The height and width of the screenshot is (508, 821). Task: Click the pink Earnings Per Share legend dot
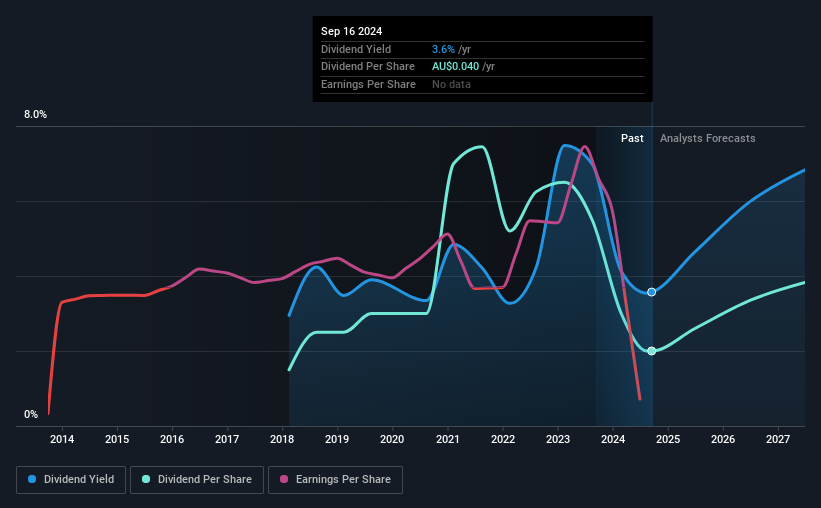[x=284, y=479]
